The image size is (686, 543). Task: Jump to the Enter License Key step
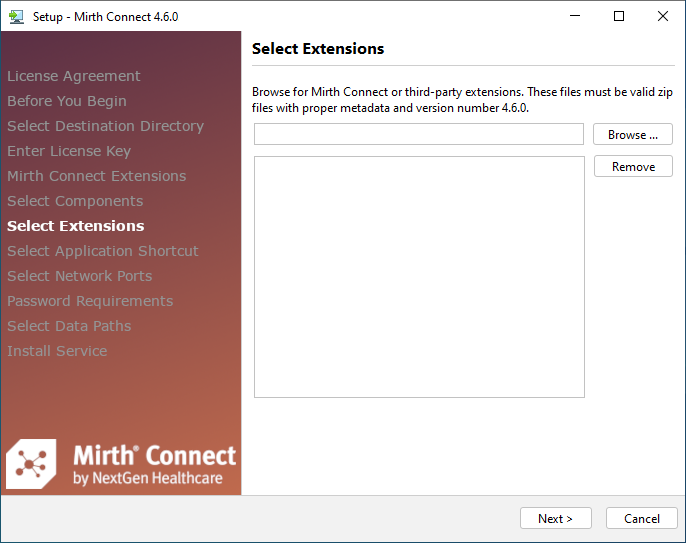click(x=69, y=151)
